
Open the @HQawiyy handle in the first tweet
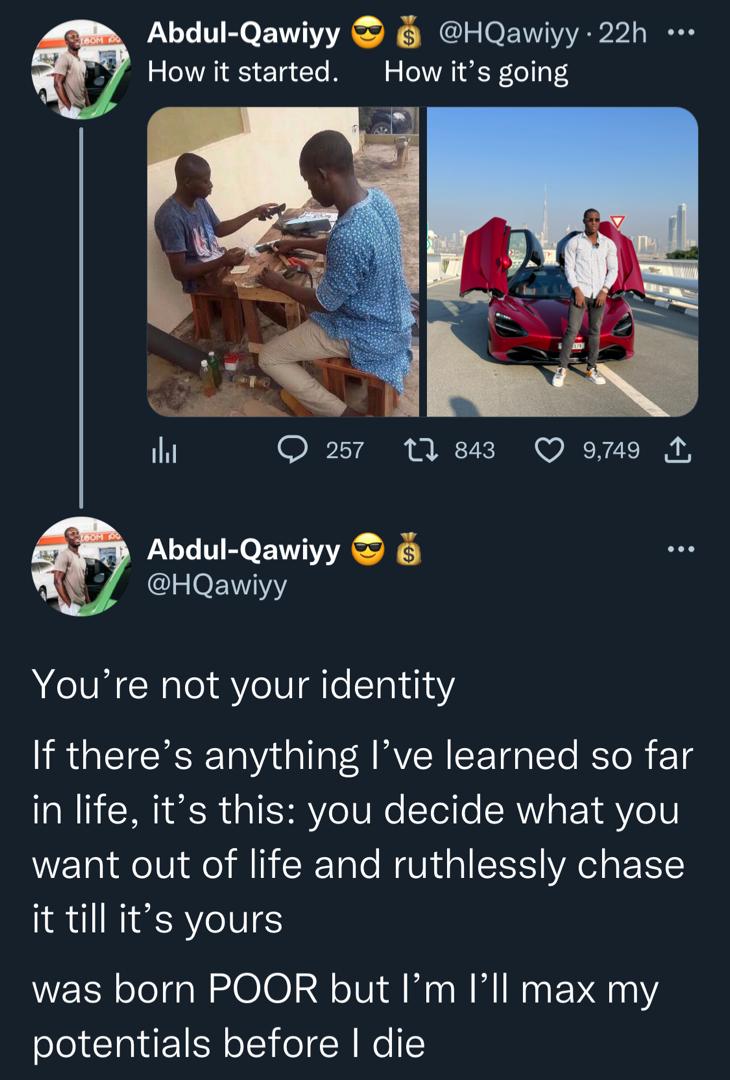[x=508, y=33]
